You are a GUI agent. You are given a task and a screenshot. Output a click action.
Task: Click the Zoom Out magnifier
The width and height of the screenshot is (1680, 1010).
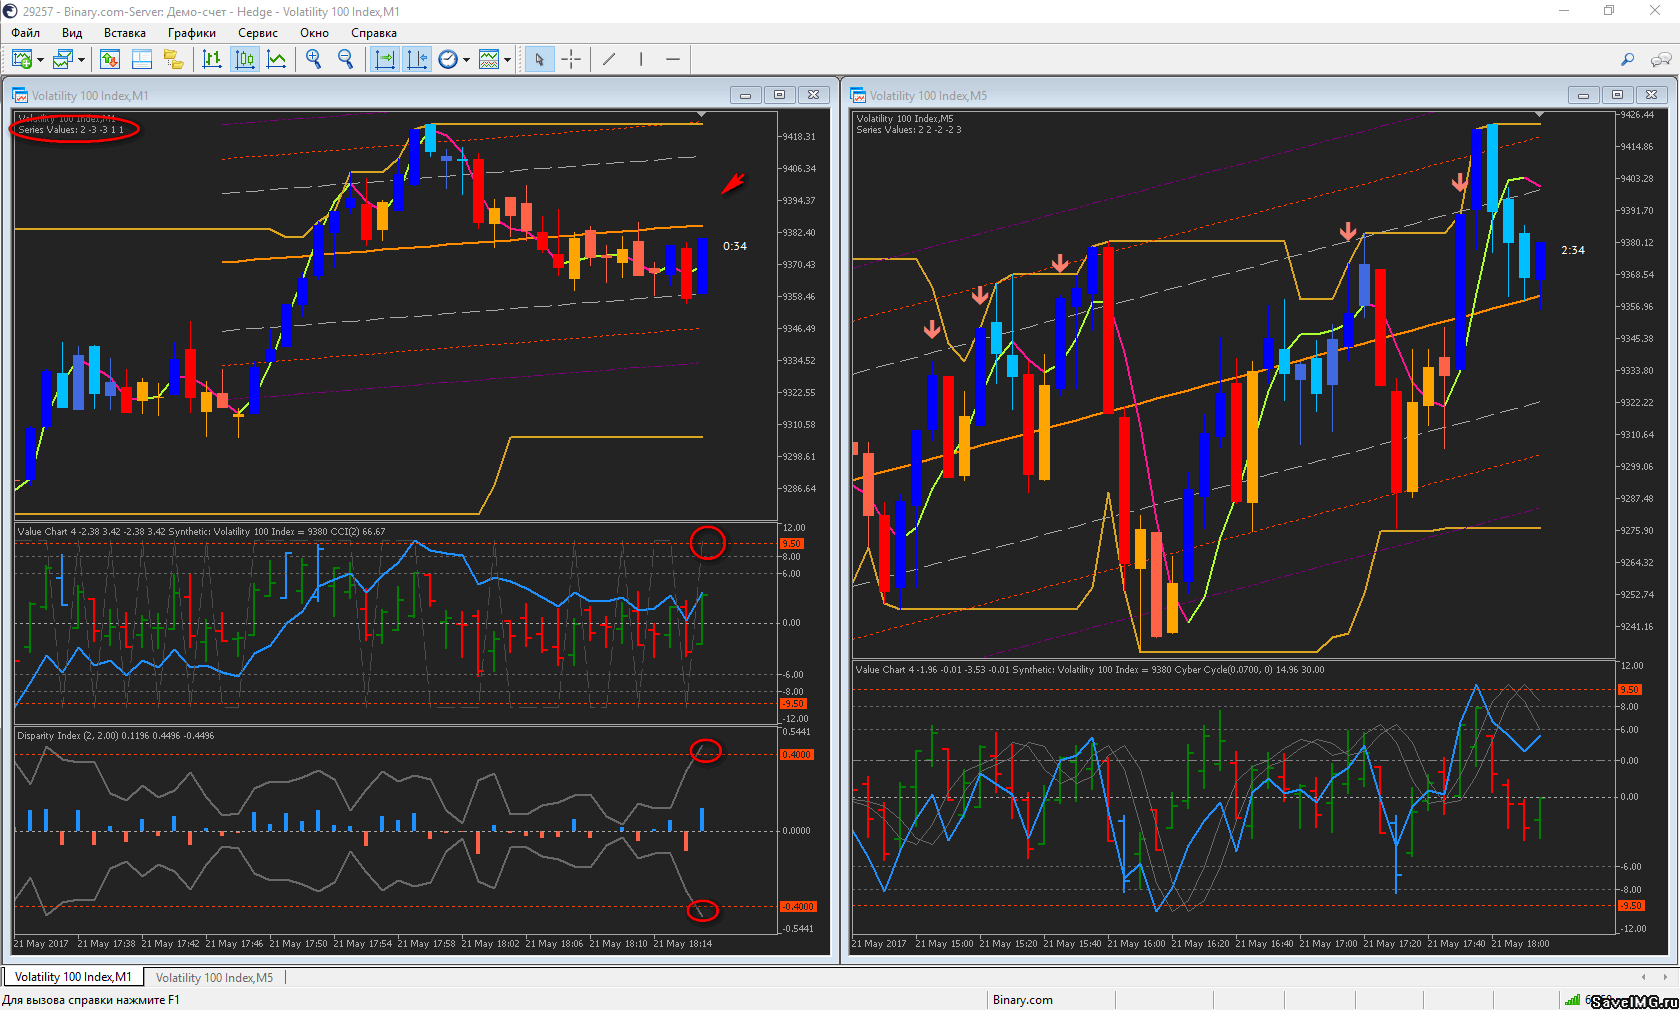(346, 60)
